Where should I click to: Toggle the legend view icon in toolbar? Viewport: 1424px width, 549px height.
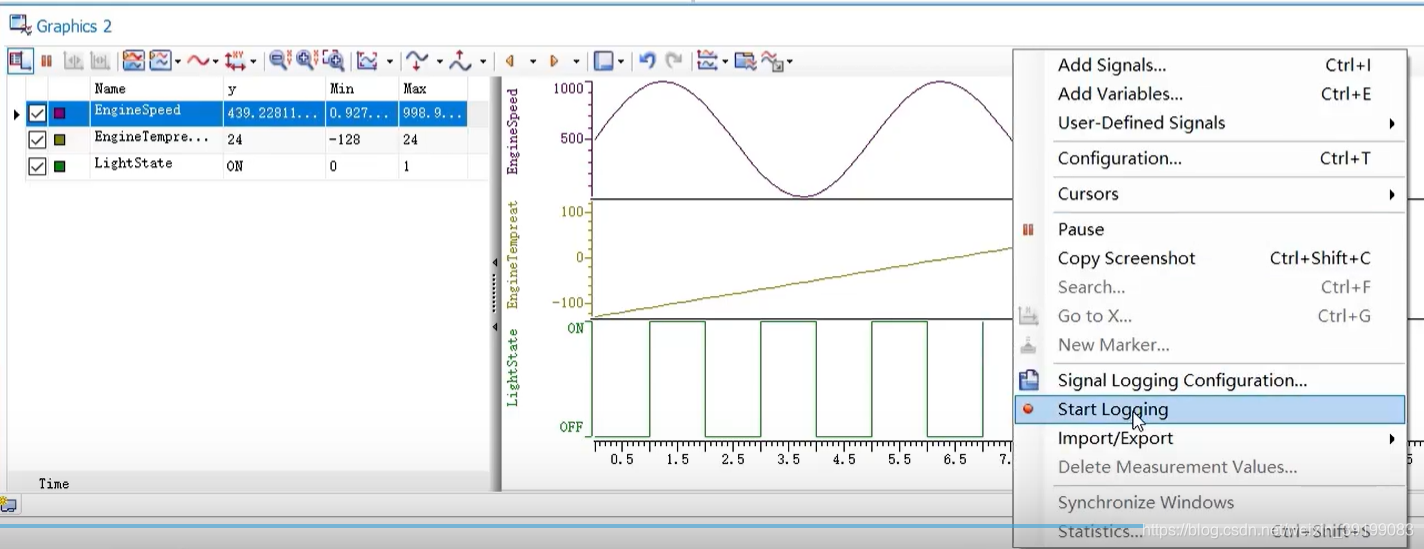coord(19,61)
